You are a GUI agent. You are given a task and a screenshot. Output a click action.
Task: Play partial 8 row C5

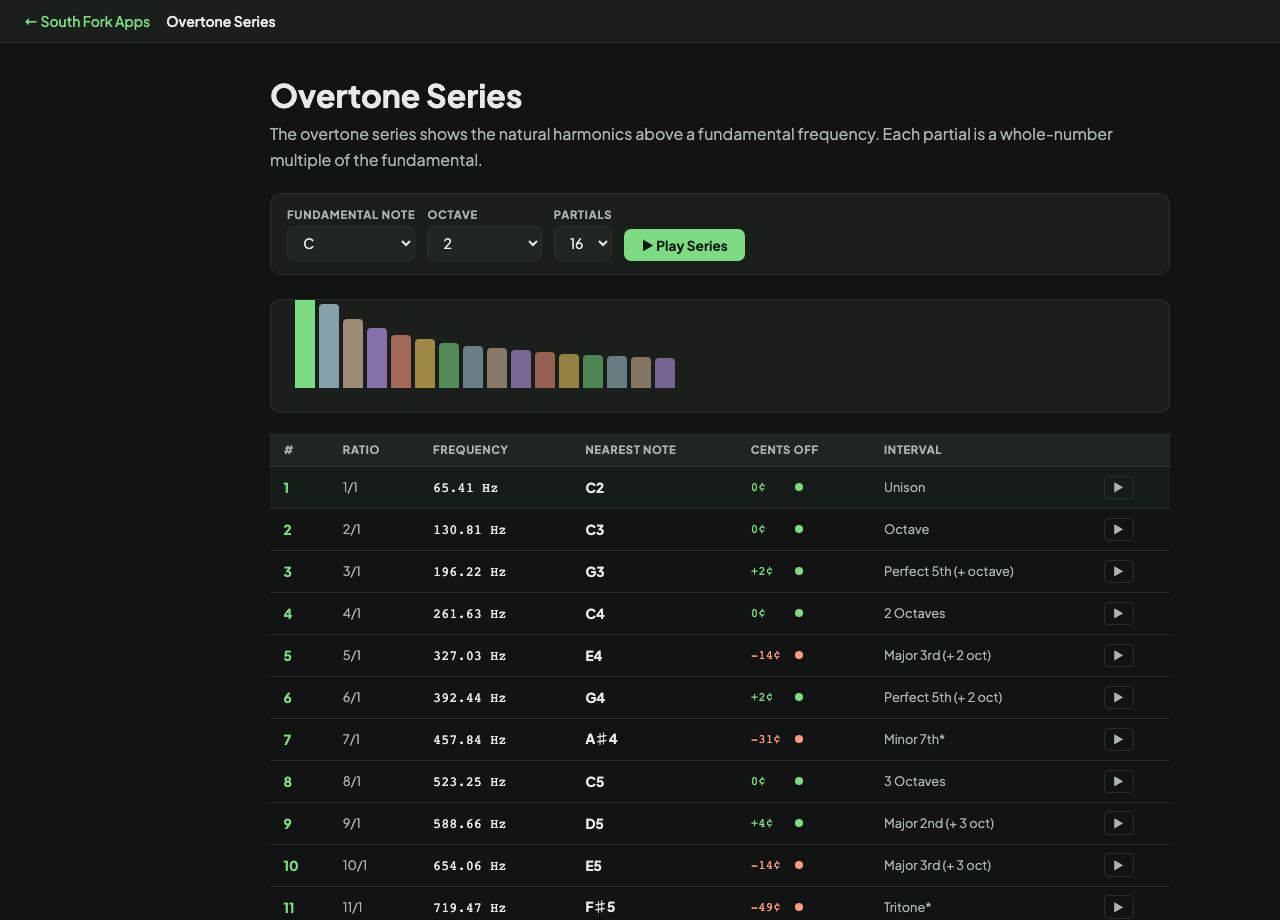pos(1118,781)
